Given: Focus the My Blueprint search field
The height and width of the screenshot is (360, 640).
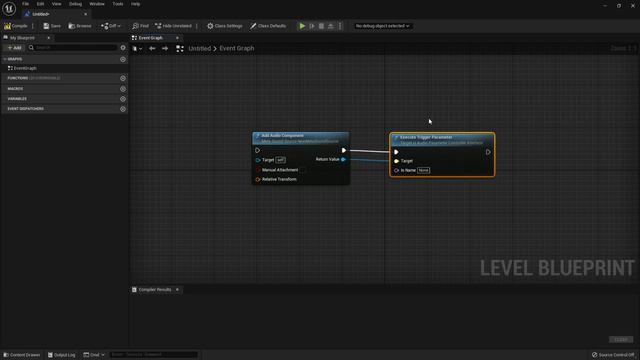Looking at the screenshot, I should tap(73, 48).
